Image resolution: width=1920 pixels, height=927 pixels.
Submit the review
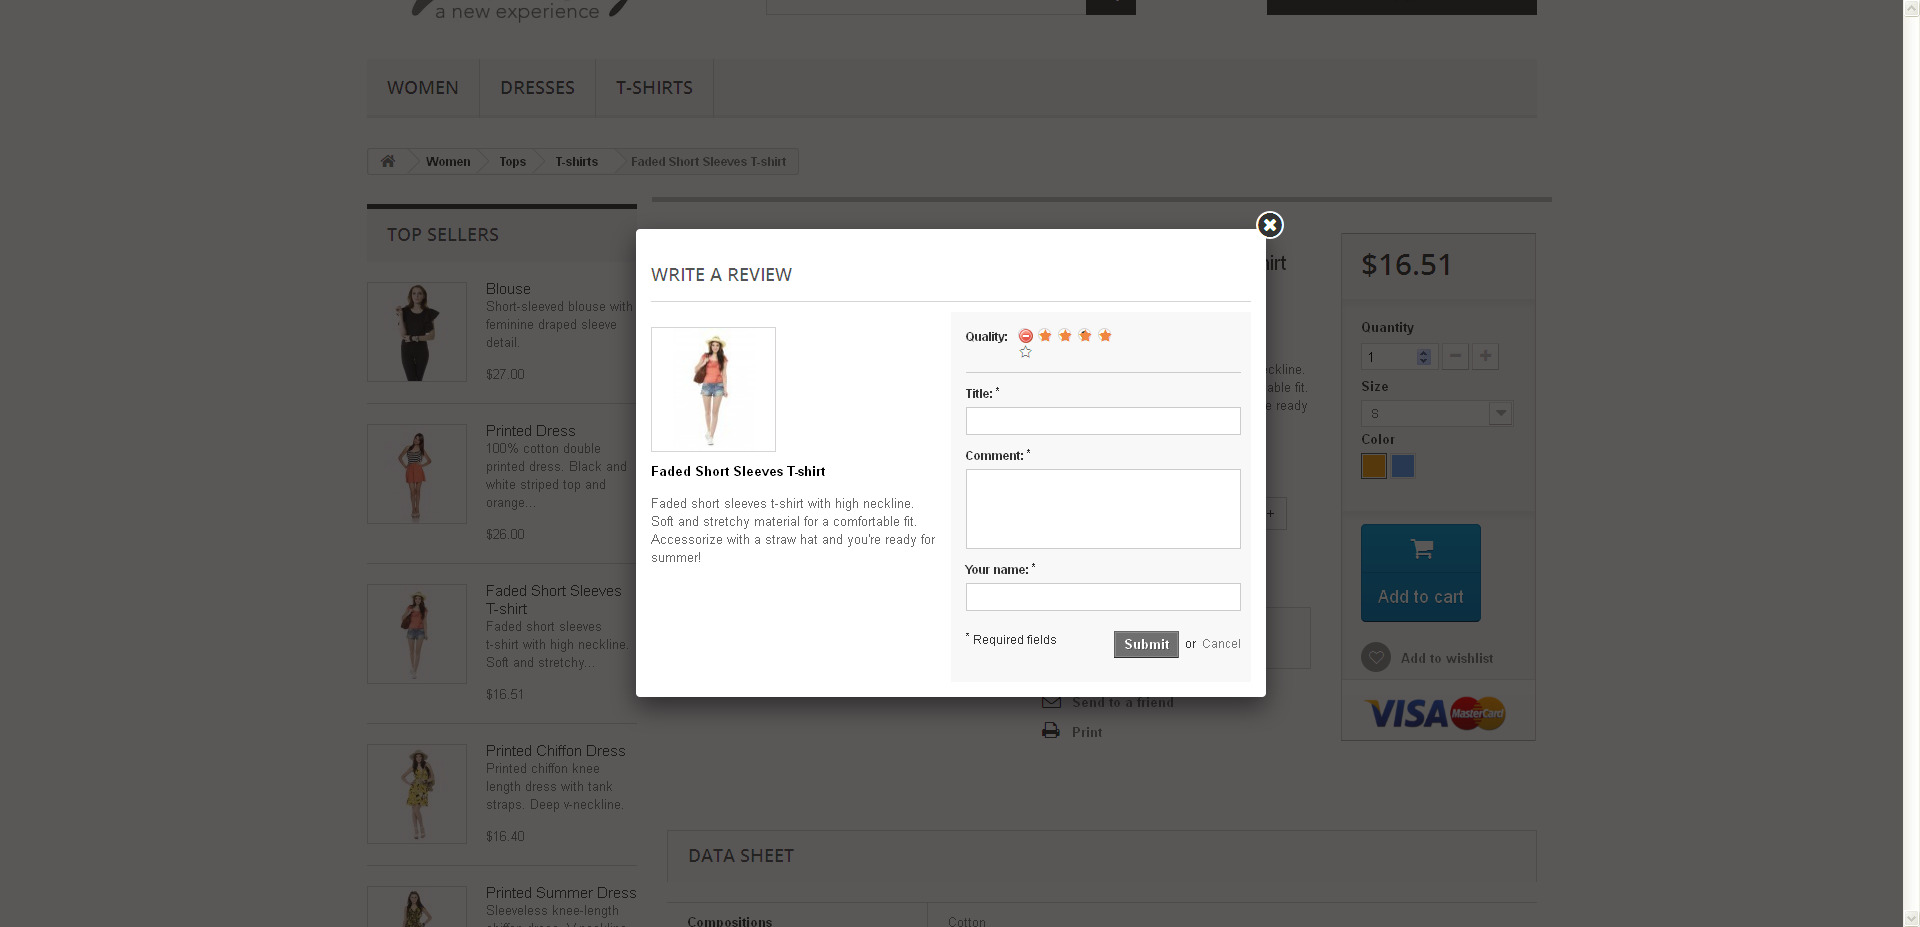[1146, 644]
